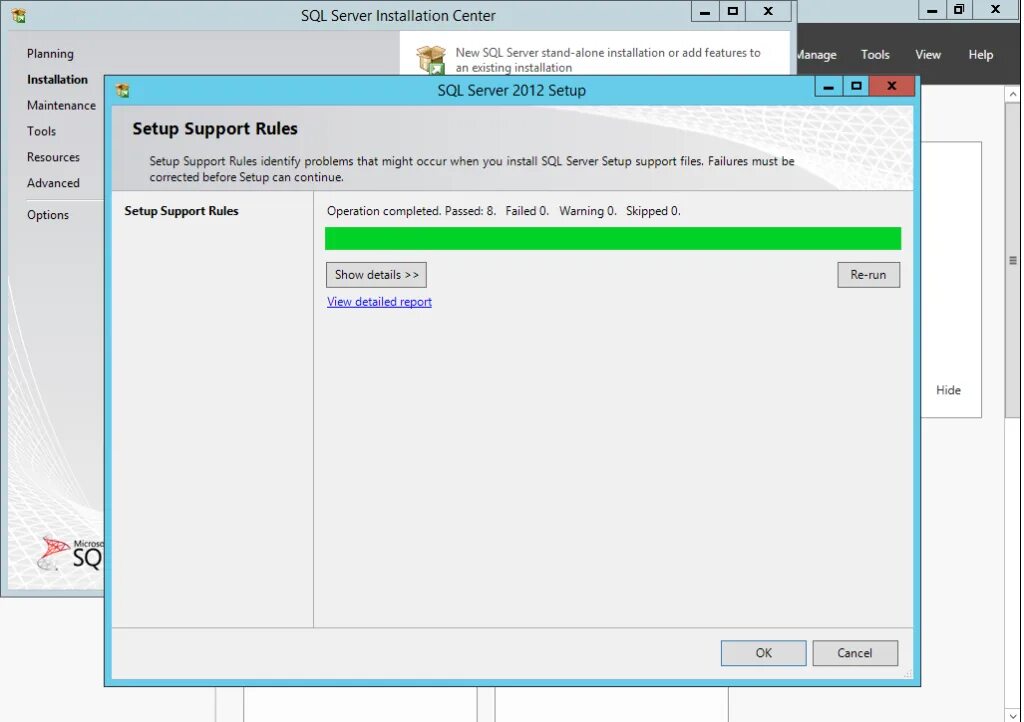Open the View detailed report link
The height and width of the screenshot is (722, 1024).
pos(379,302)
